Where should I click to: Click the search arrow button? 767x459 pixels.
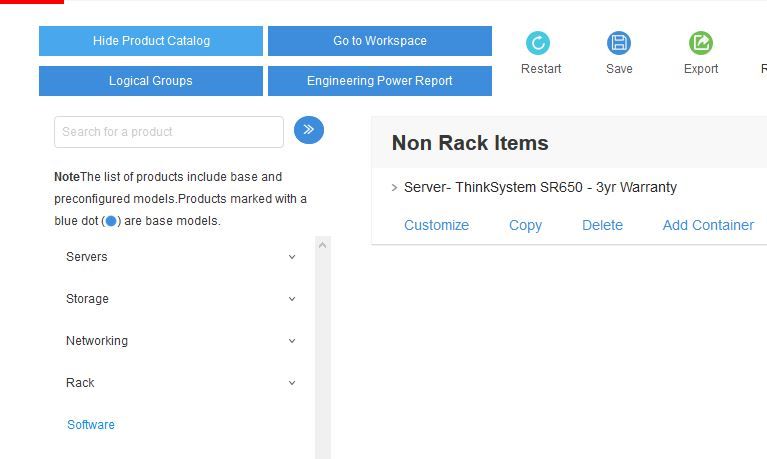coord(309,130)
